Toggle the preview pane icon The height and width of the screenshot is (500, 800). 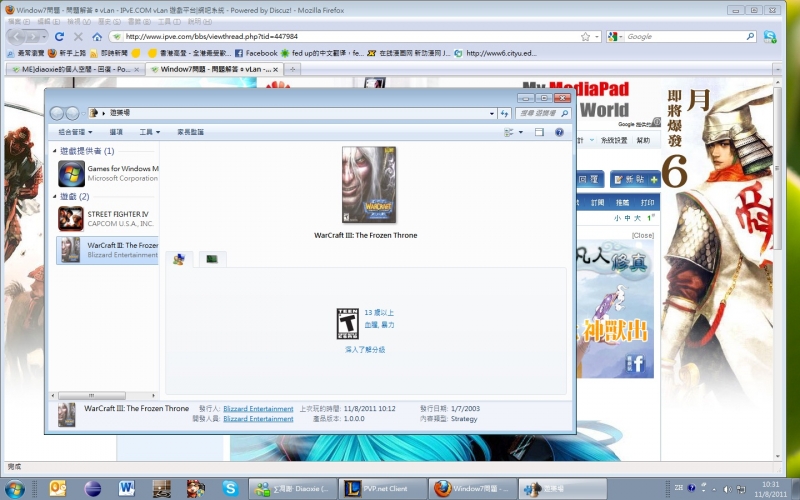[x=539, y=132]
